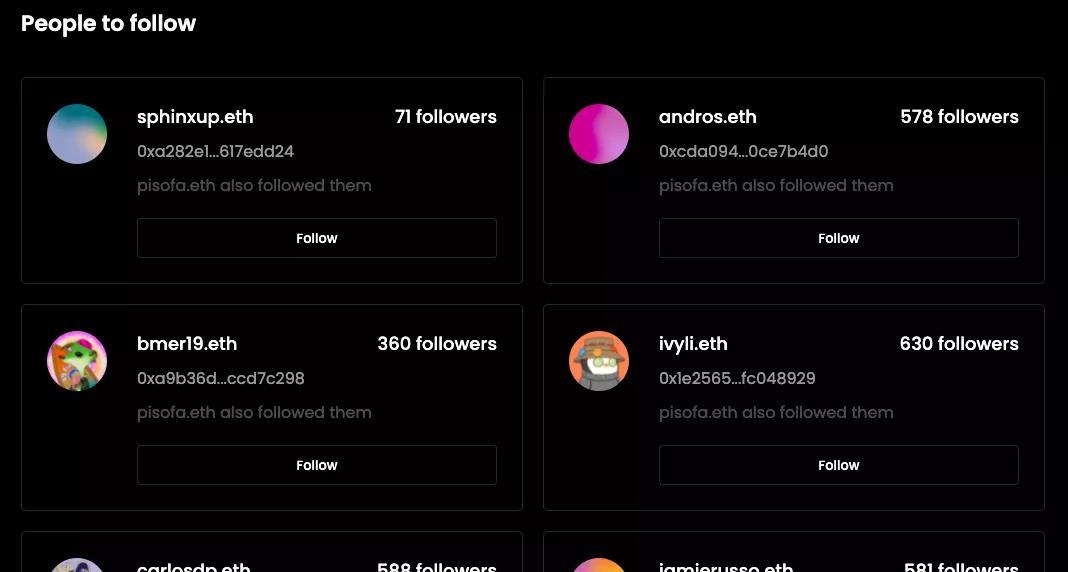This screenshot has height=572, width=1068.
Task: Click pisofa.eth mention under sphinxup.eth
Action: [176, 186]
